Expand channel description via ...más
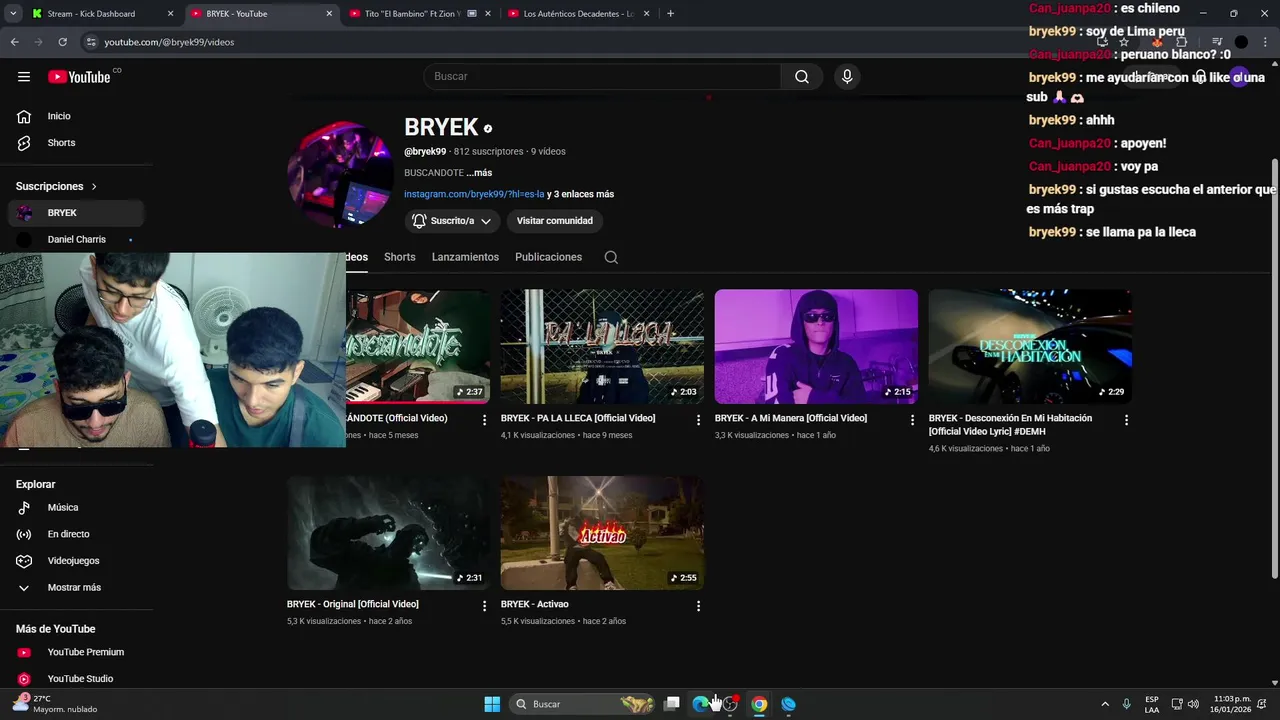The image size is (1280, 720). point(479,173)
